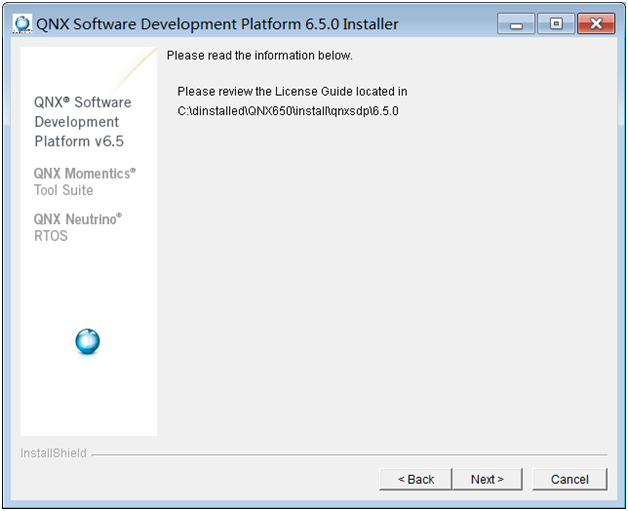The image size is (628, 511).
Task: Cancel the installation
Action: click(570, 479)
